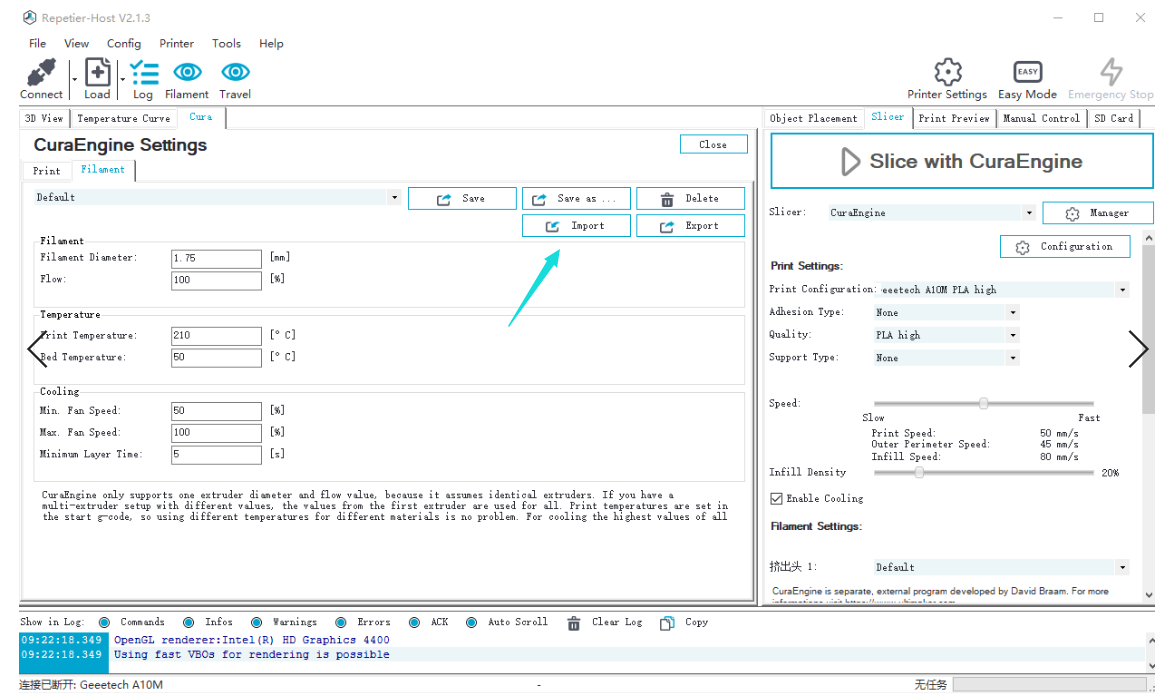Open the Config menu
The image size is (1162, 694).
click(124, 44)
